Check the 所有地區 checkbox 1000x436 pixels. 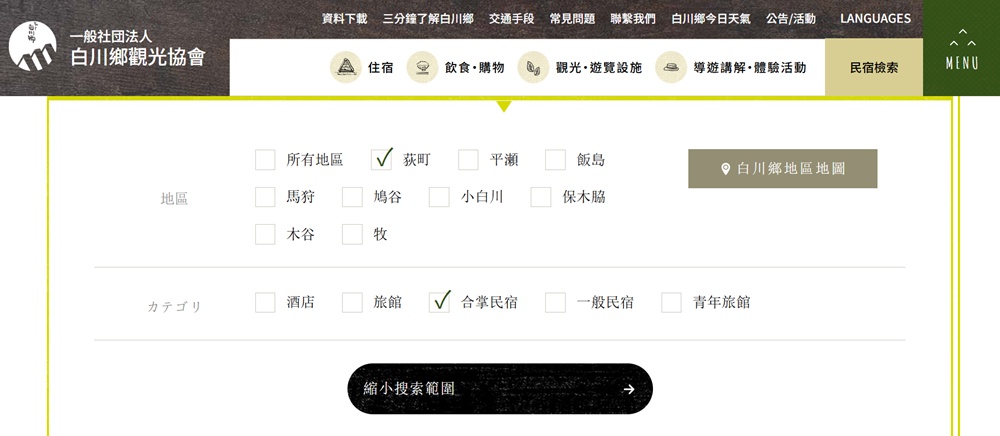coord(265,160)
